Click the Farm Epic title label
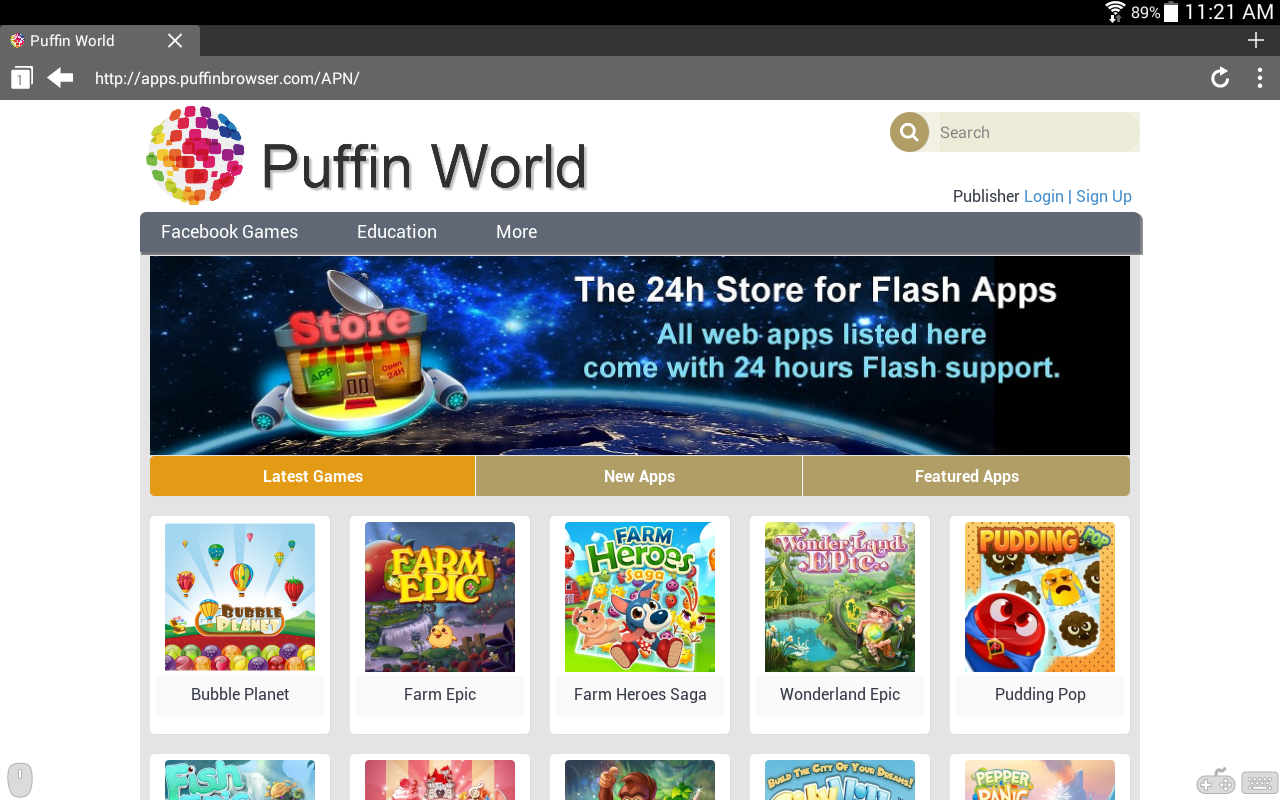The width and height of the screenshot is (1280, 800). click(440, 694)
